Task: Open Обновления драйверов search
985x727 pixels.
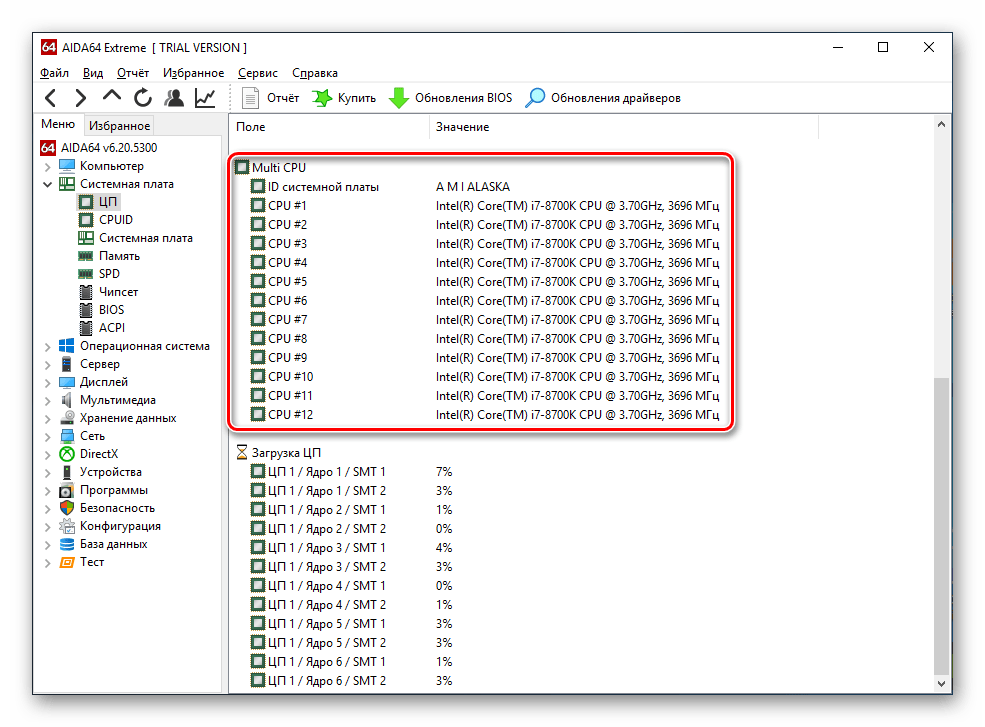Action: pyautogui.click(x=604, y=98)
